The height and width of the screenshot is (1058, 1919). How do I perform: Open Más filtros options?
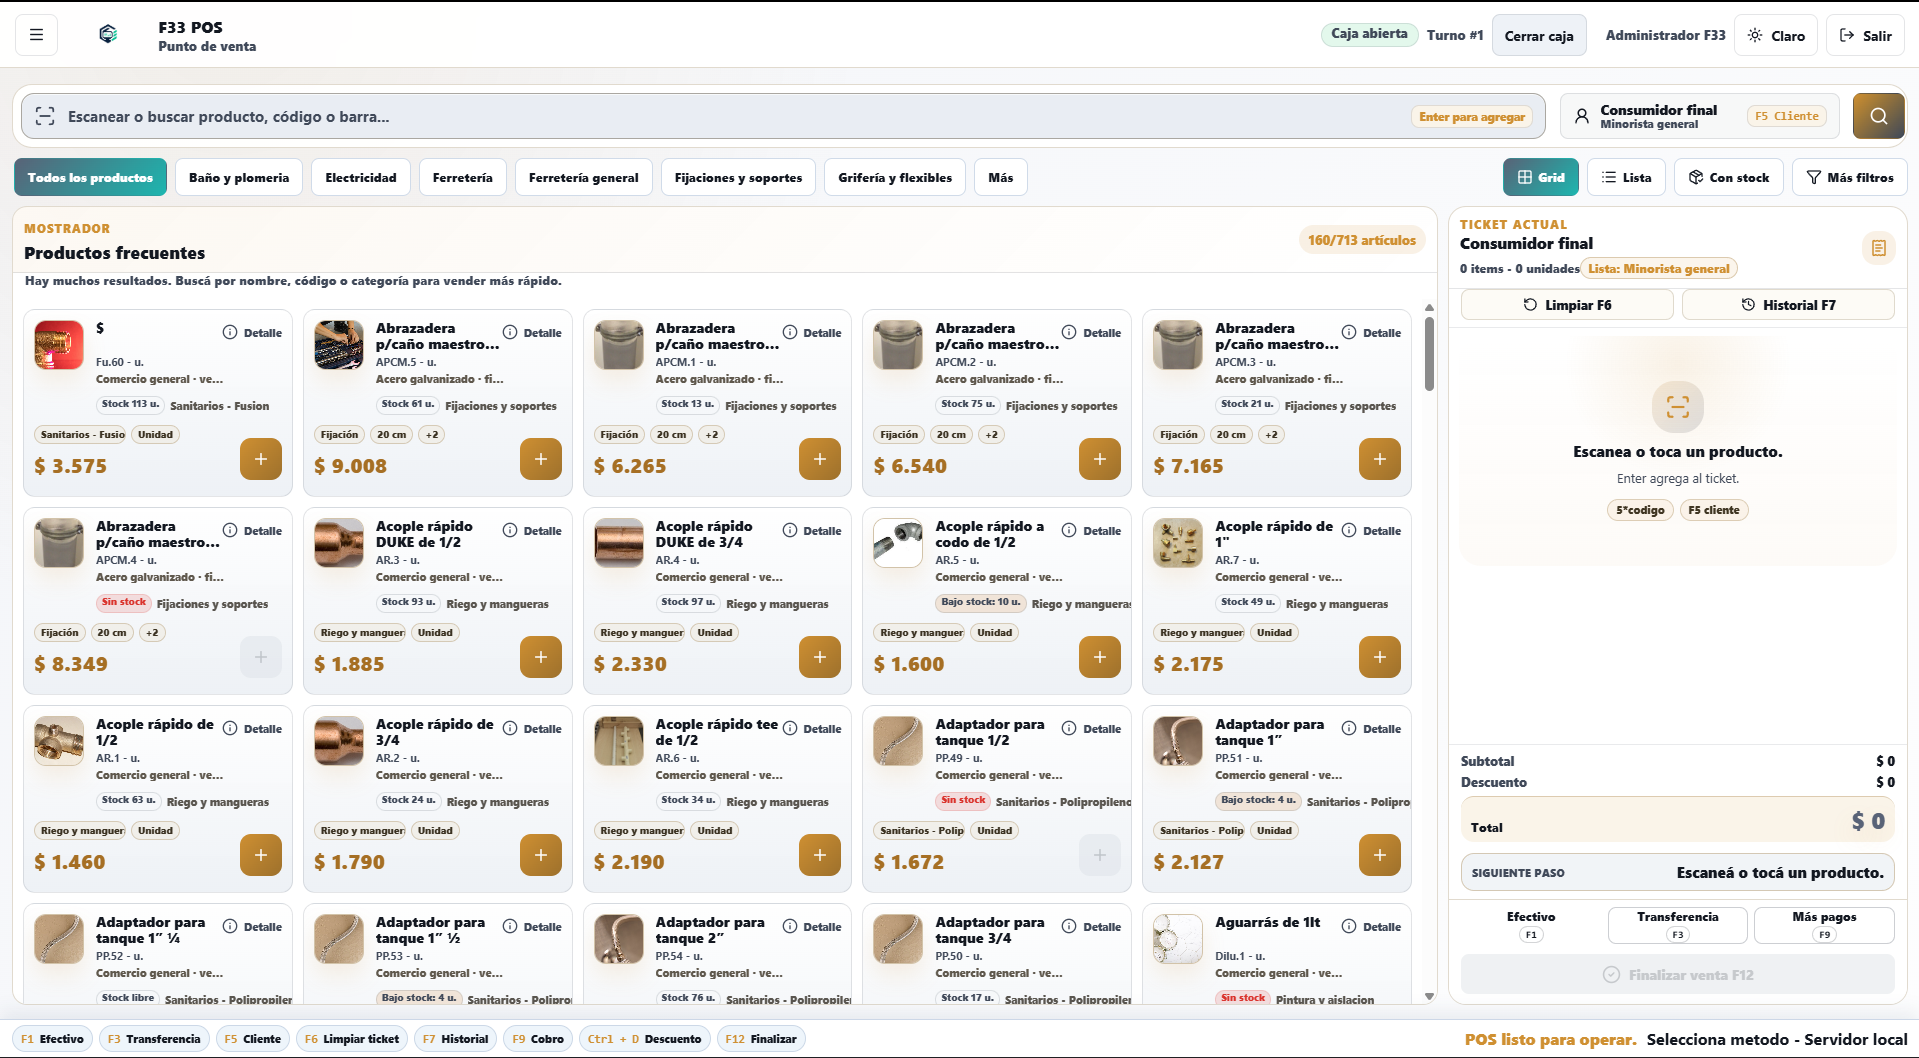point(1849,177)
